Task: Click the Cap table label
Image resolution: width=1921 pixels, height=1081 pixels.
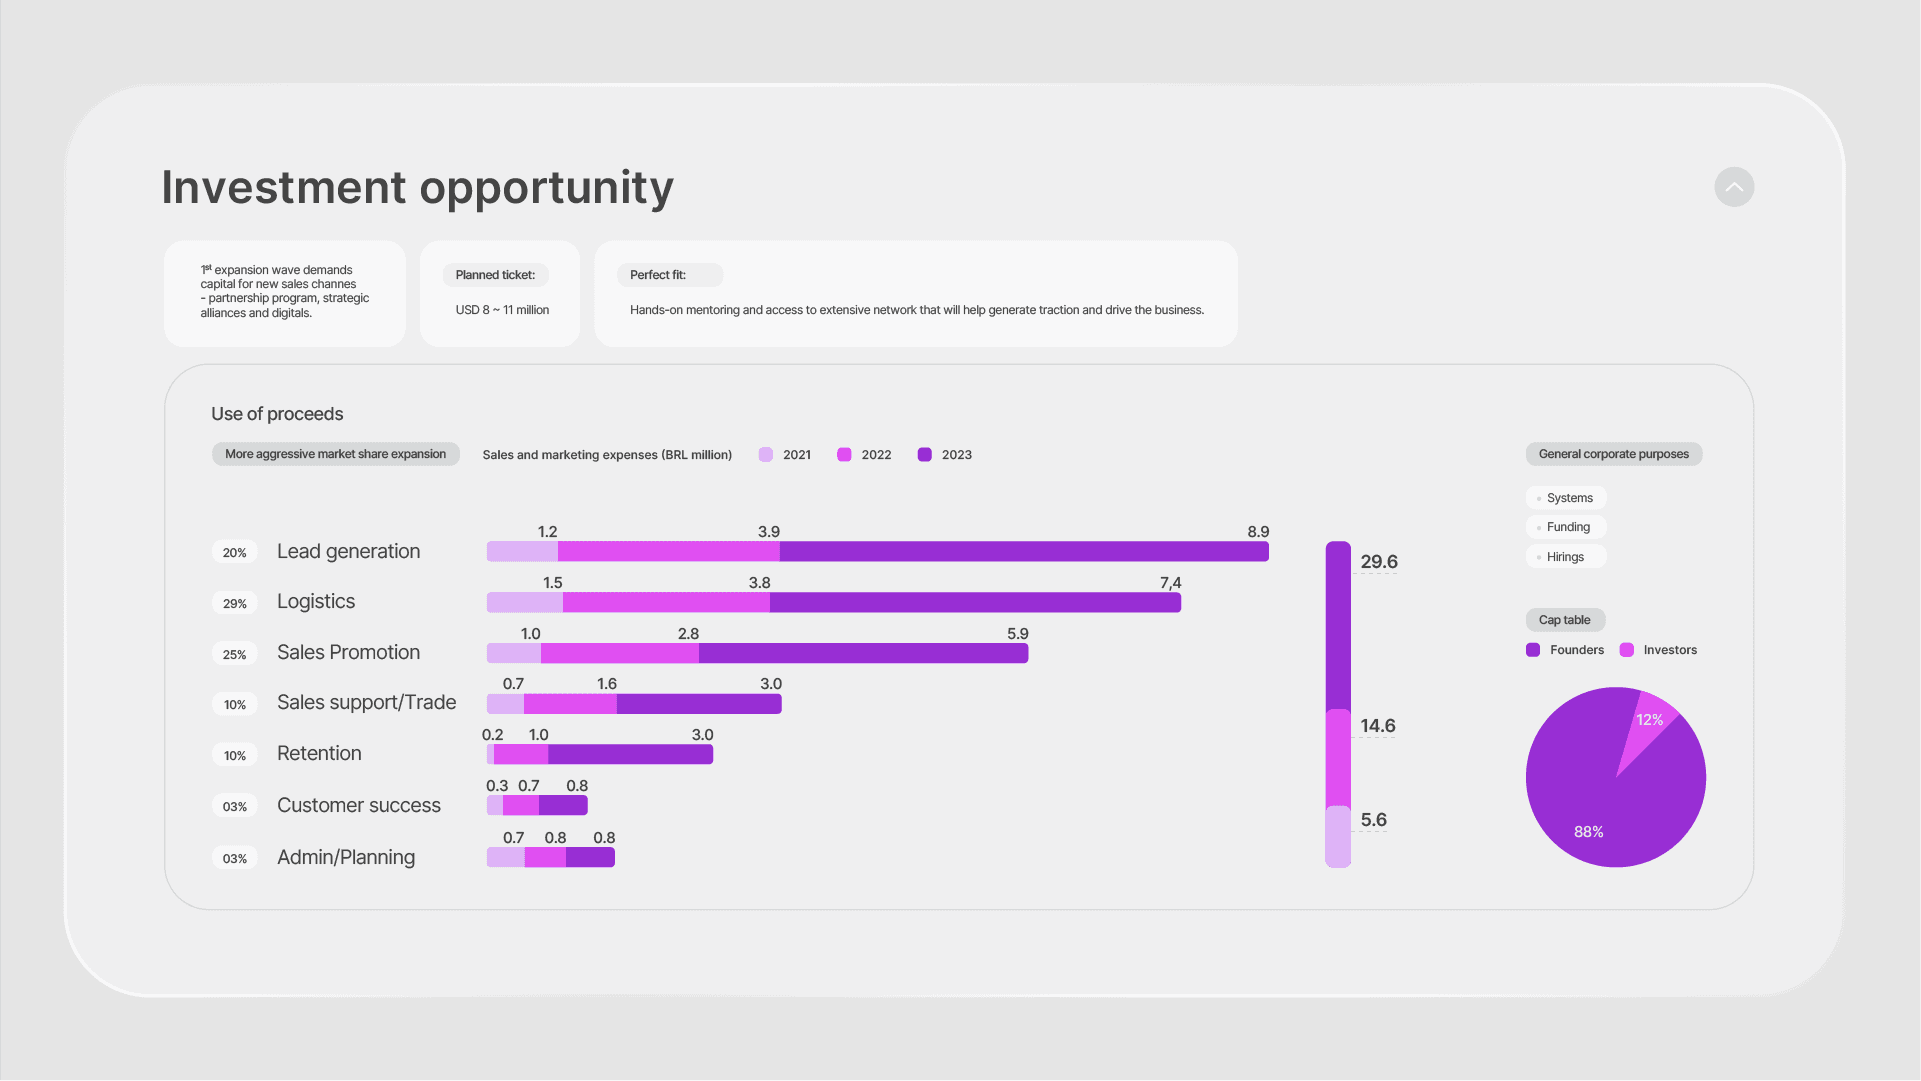Action: pos(1566,620)
